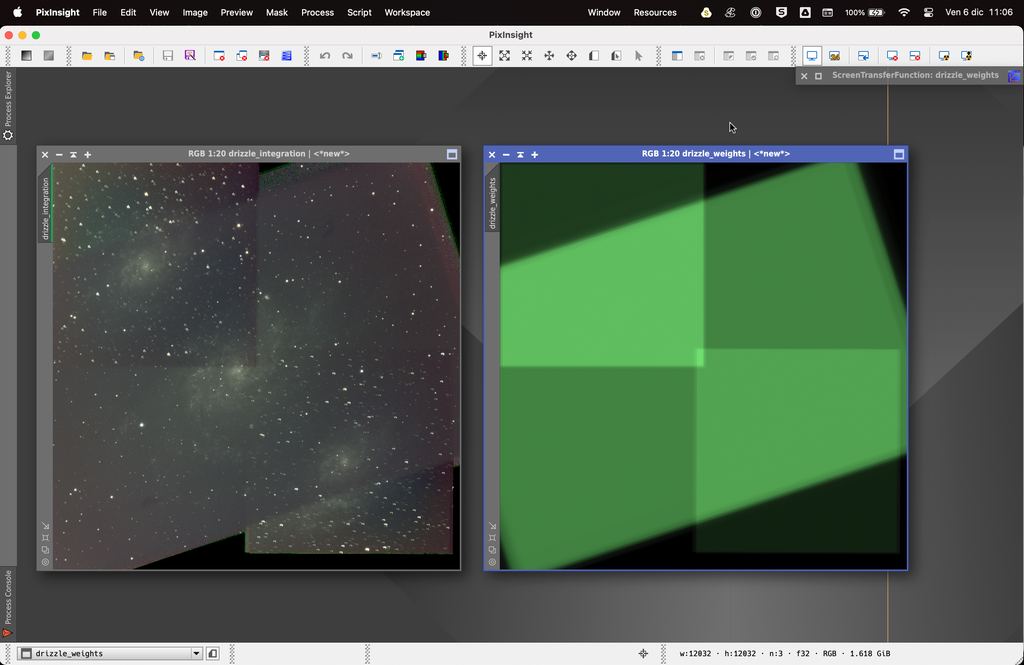Click the drizzle_weights vertical view tab
The image size is (1024, 665).
pyautogui.click(x=492, y=203)
